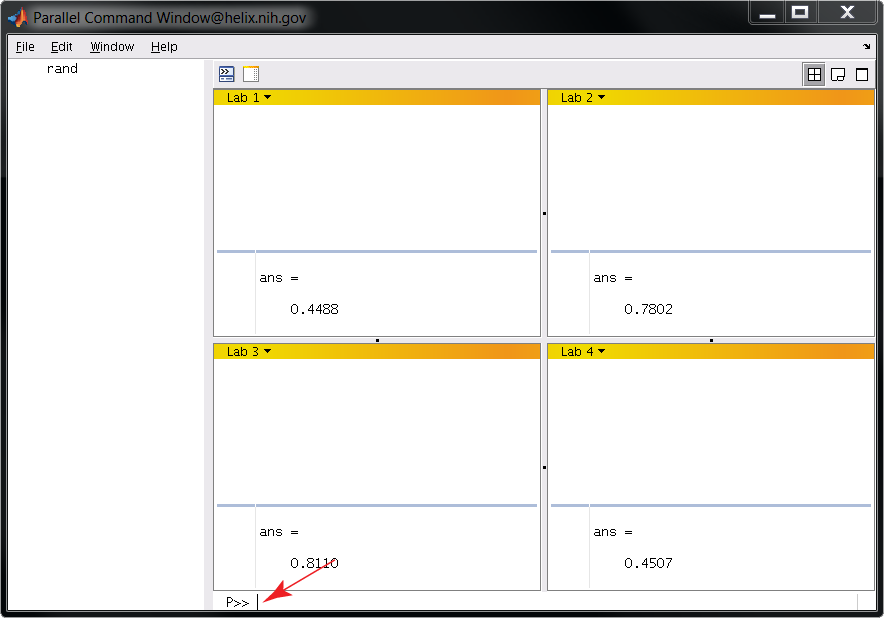Open the Window menu
Viewport: 884px width, 618px height.
(112, 46)
